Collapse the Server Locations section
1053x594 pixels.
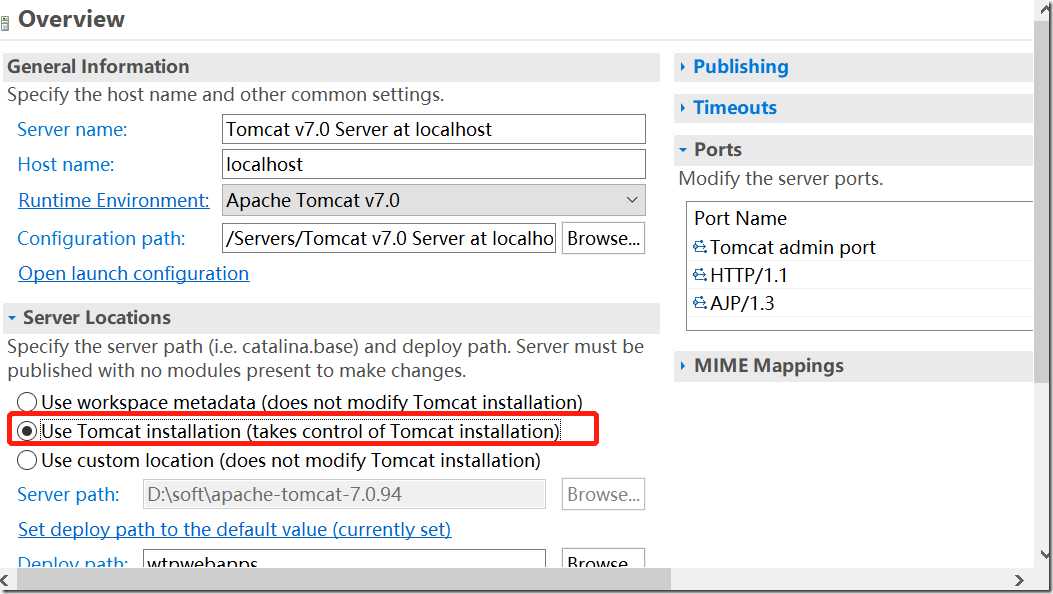point(11,317)
